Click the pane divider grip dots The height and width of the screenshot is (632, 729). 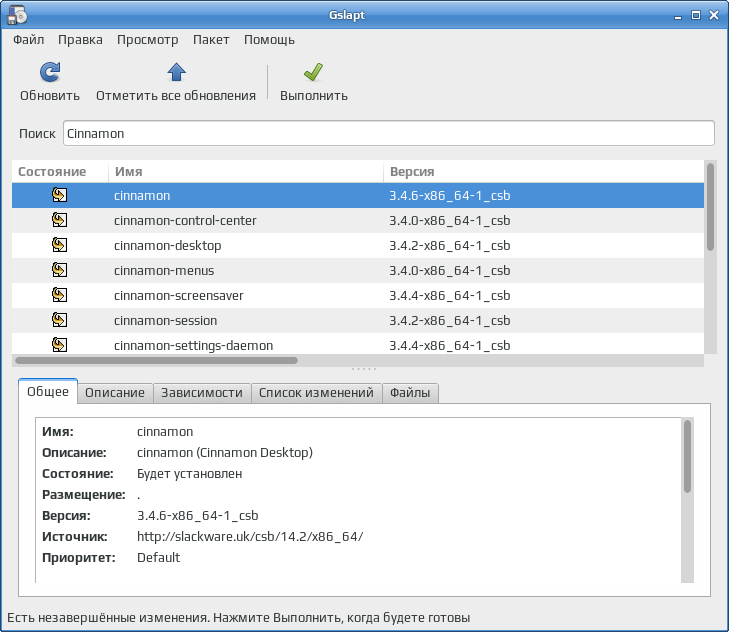[364, 369]
